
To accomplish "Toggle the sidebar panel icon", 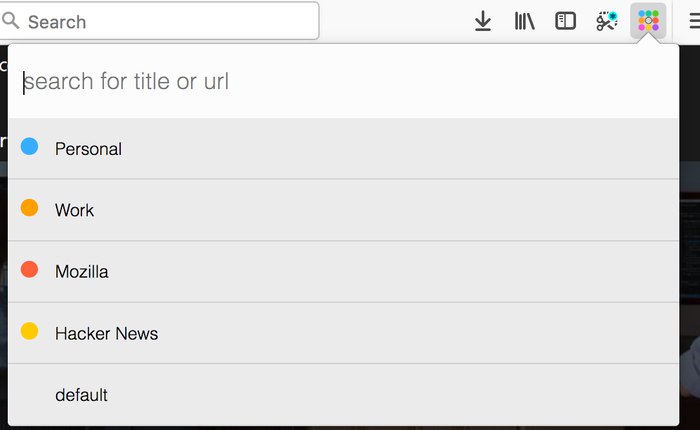I will click(565, 21).
